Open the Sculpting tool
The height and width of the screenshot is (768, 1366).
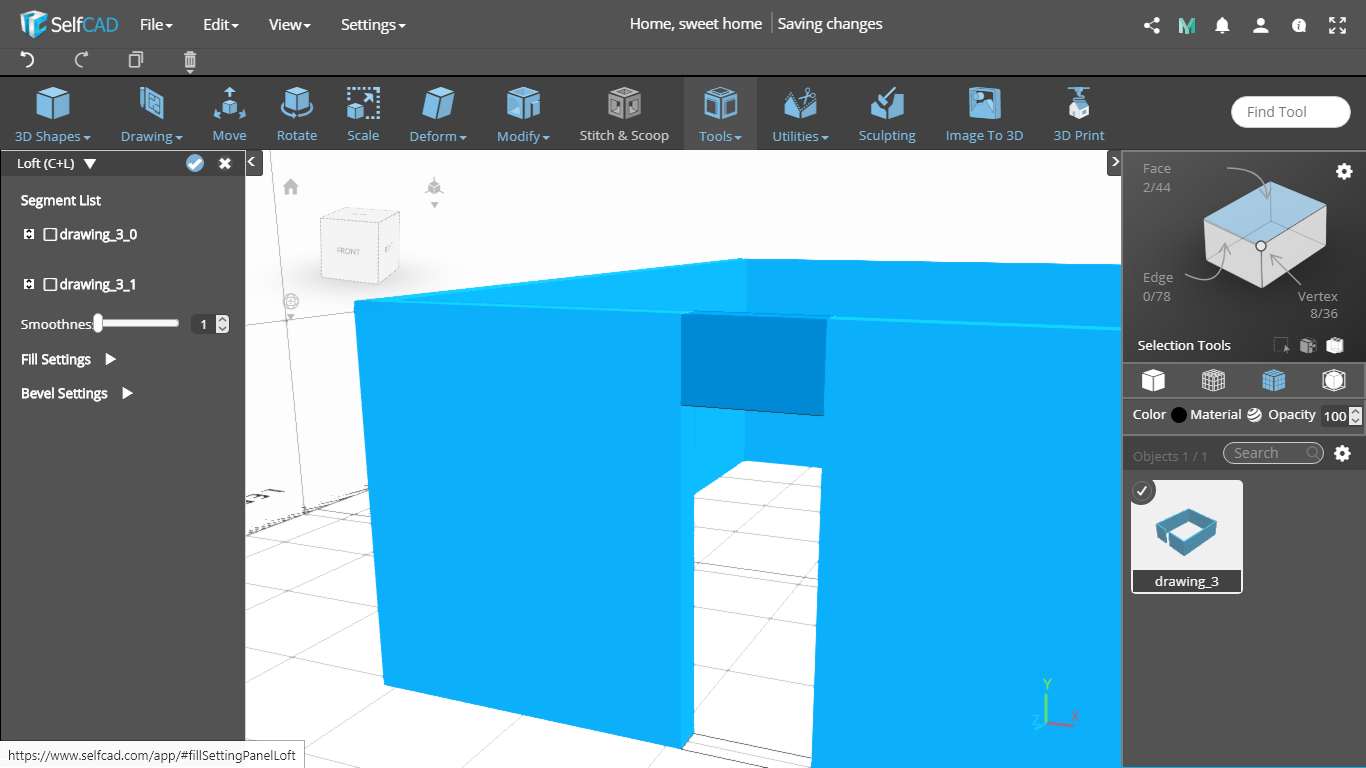click(887, 114)
